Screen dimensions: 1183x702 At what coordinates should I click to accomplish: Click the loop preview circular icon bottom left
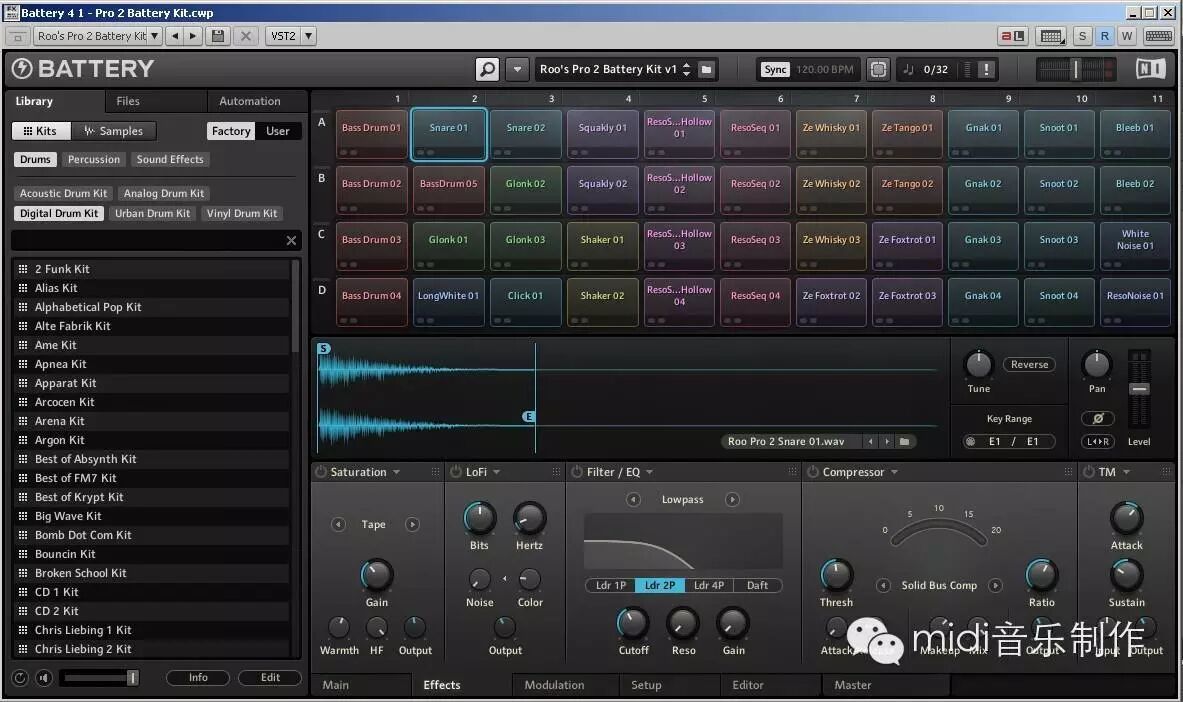[20, 678]
